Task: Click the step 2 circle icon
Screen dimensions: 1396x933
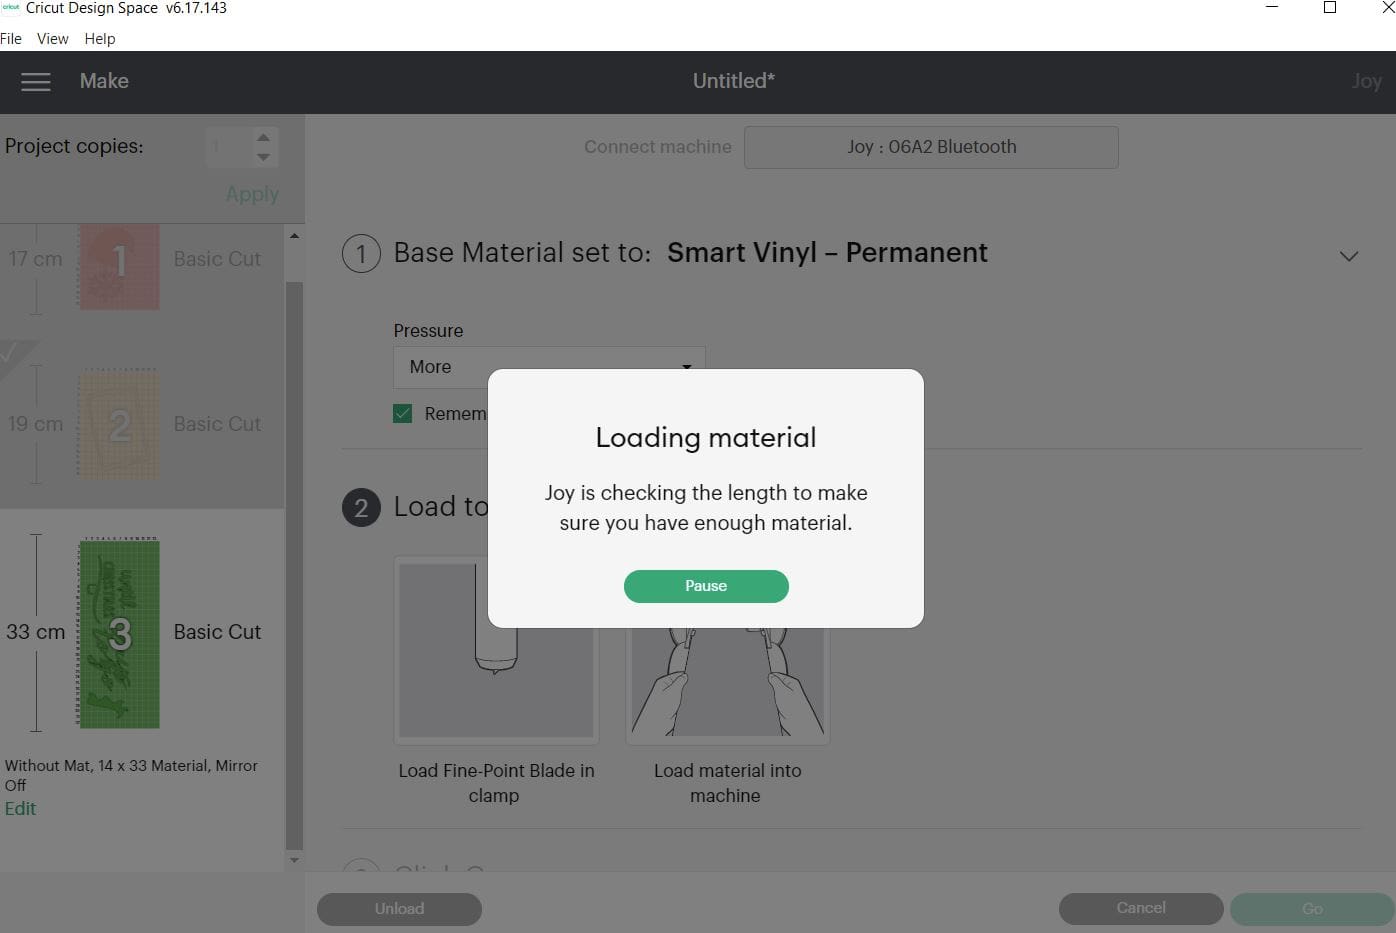Action: click(361, 508)
